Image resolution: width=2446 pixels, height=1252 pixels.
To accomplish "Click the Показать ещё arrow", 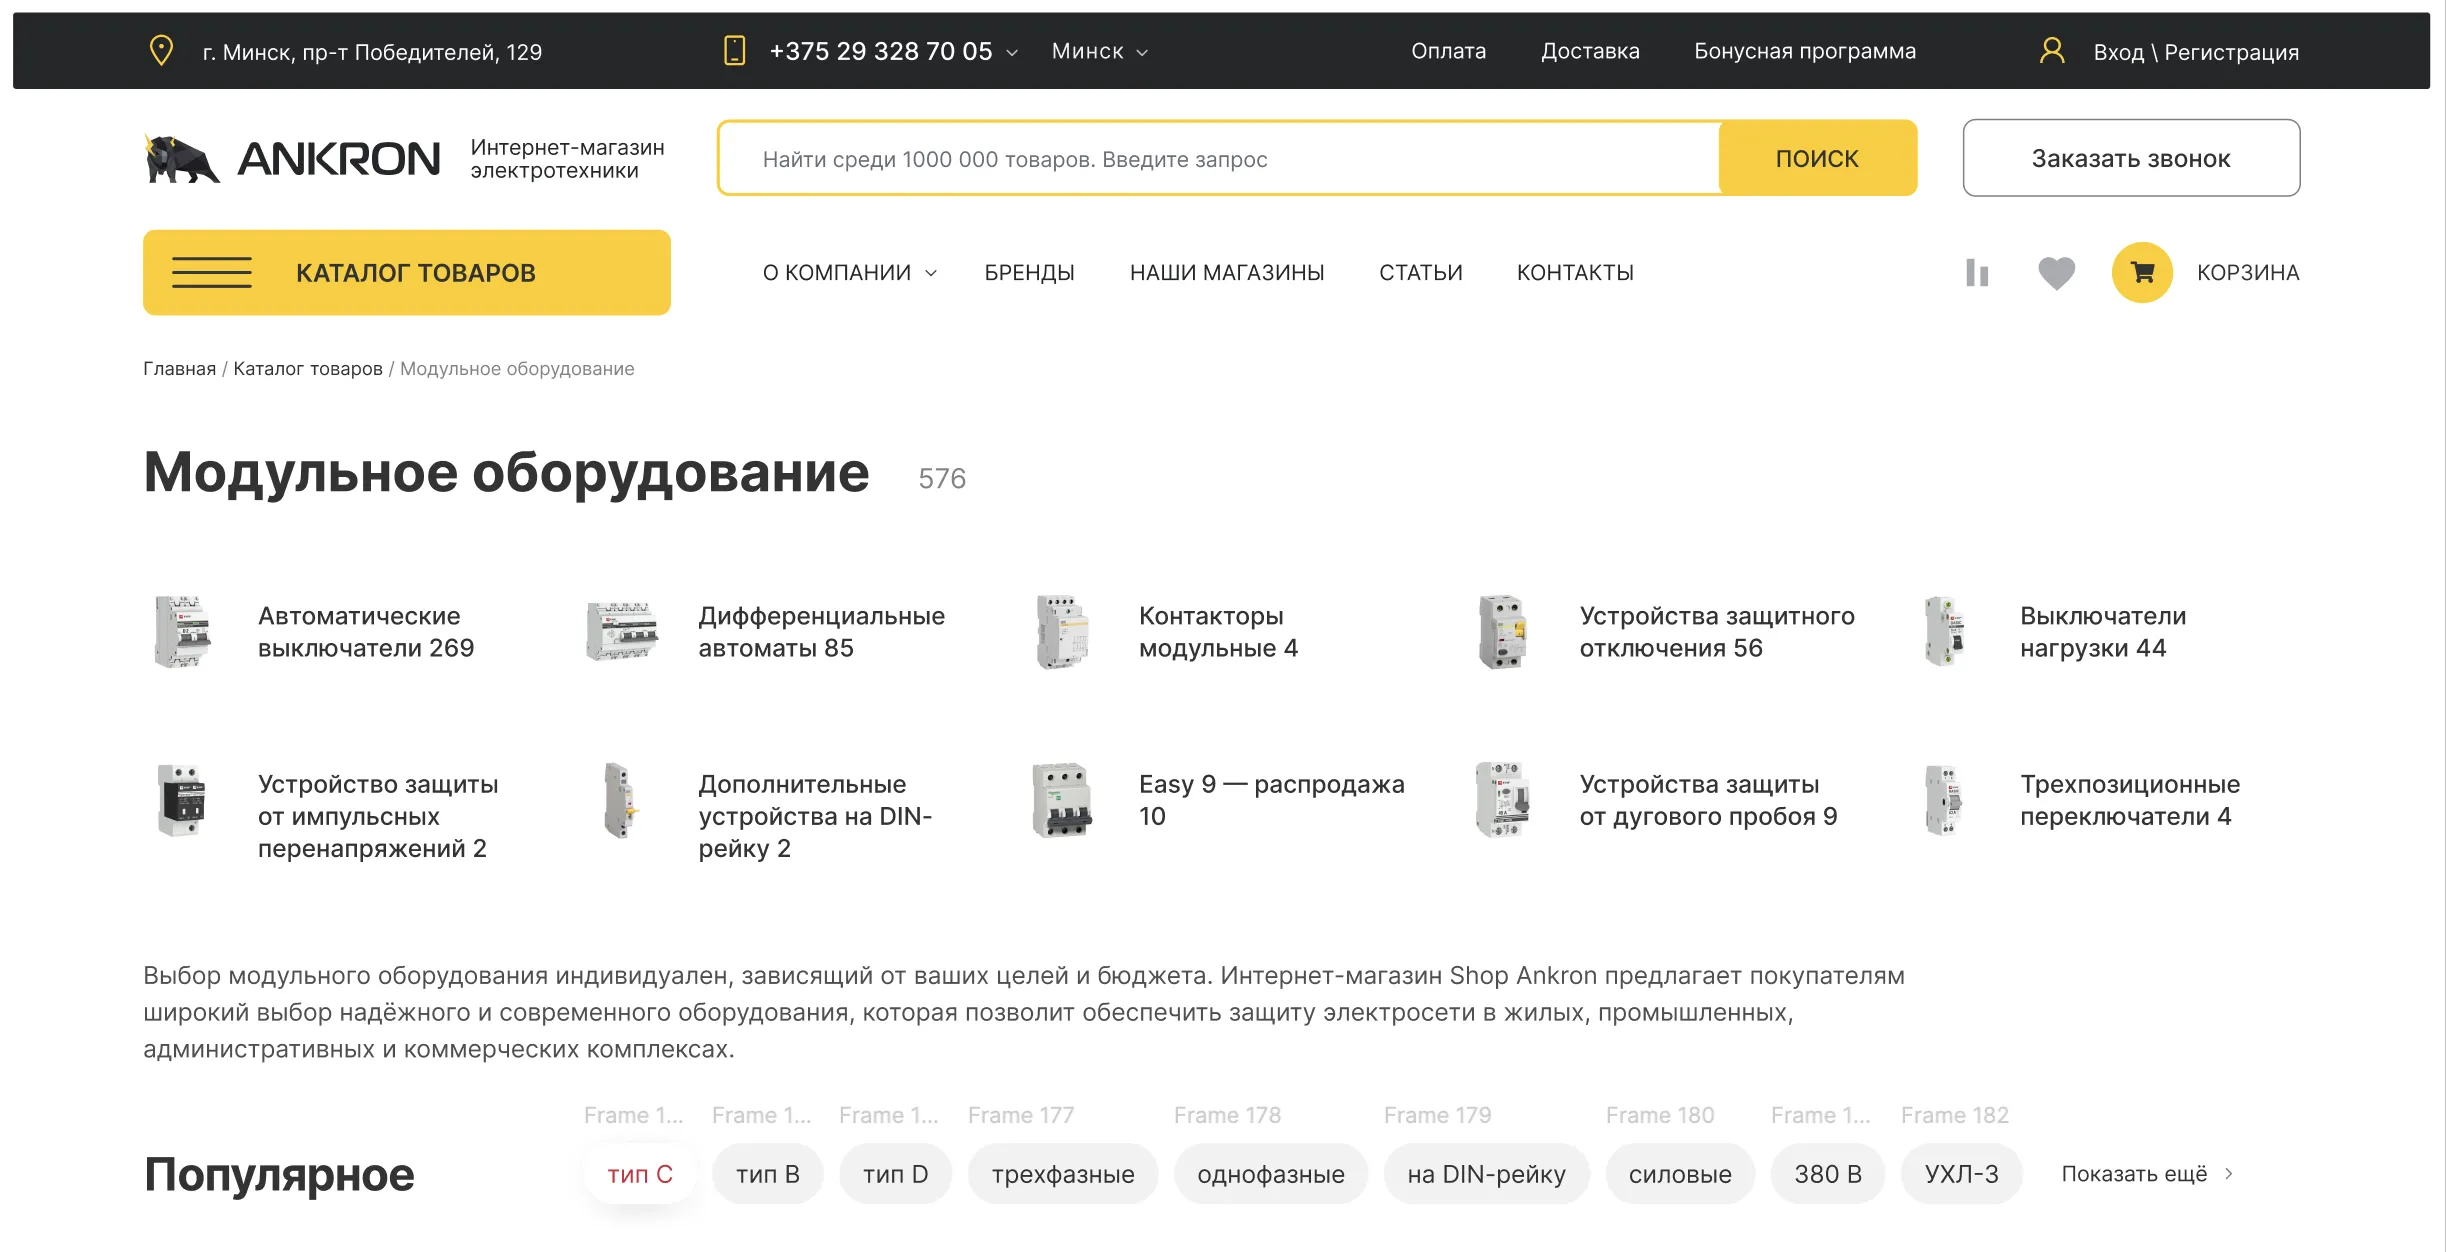I will 2228,1174.
